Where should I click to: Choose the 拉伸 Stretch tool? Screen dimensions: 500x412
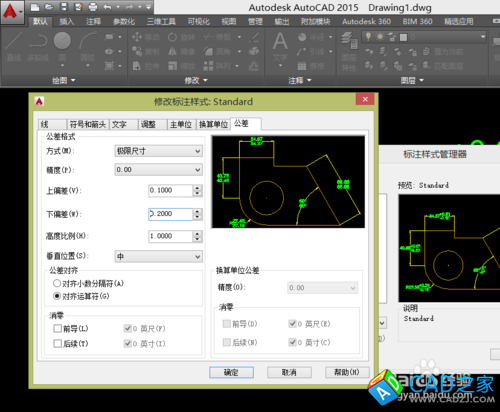point(146,66)
